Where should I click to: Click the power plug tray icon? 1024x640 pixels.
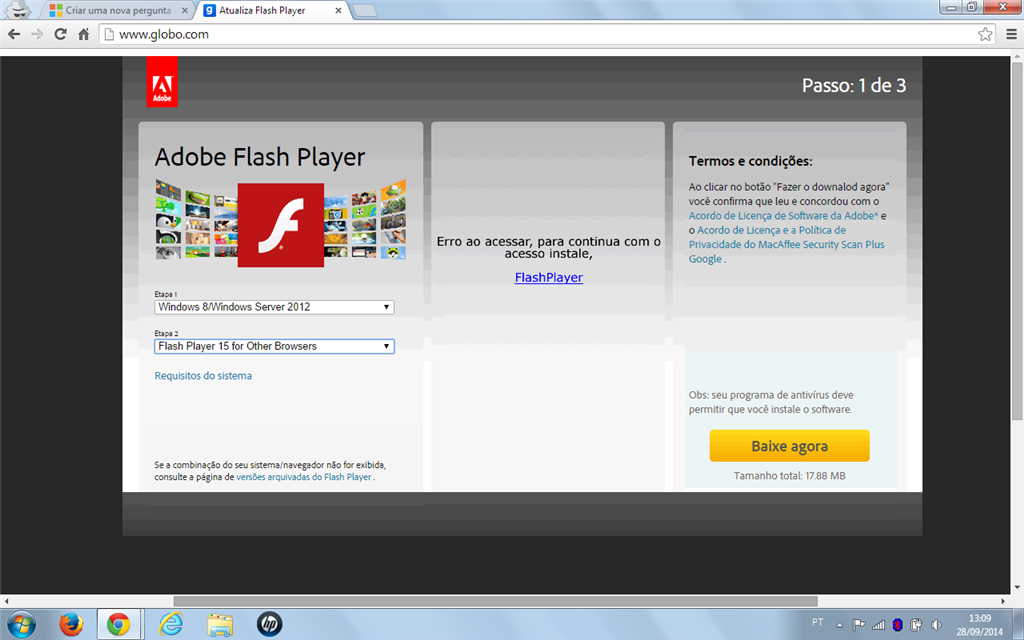click(916, 625)
